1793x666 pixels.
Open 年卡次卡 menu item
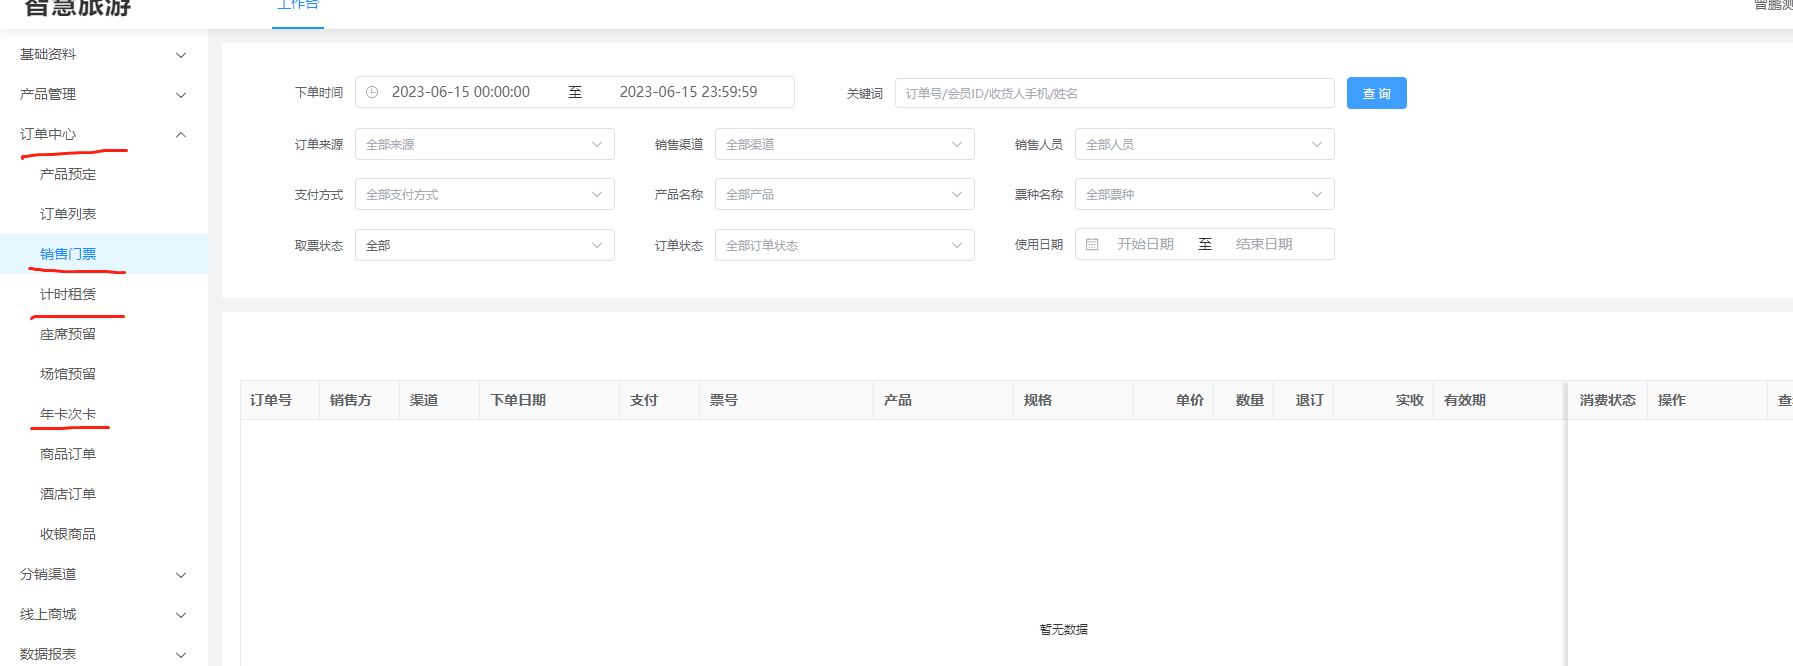click(68, 414)
